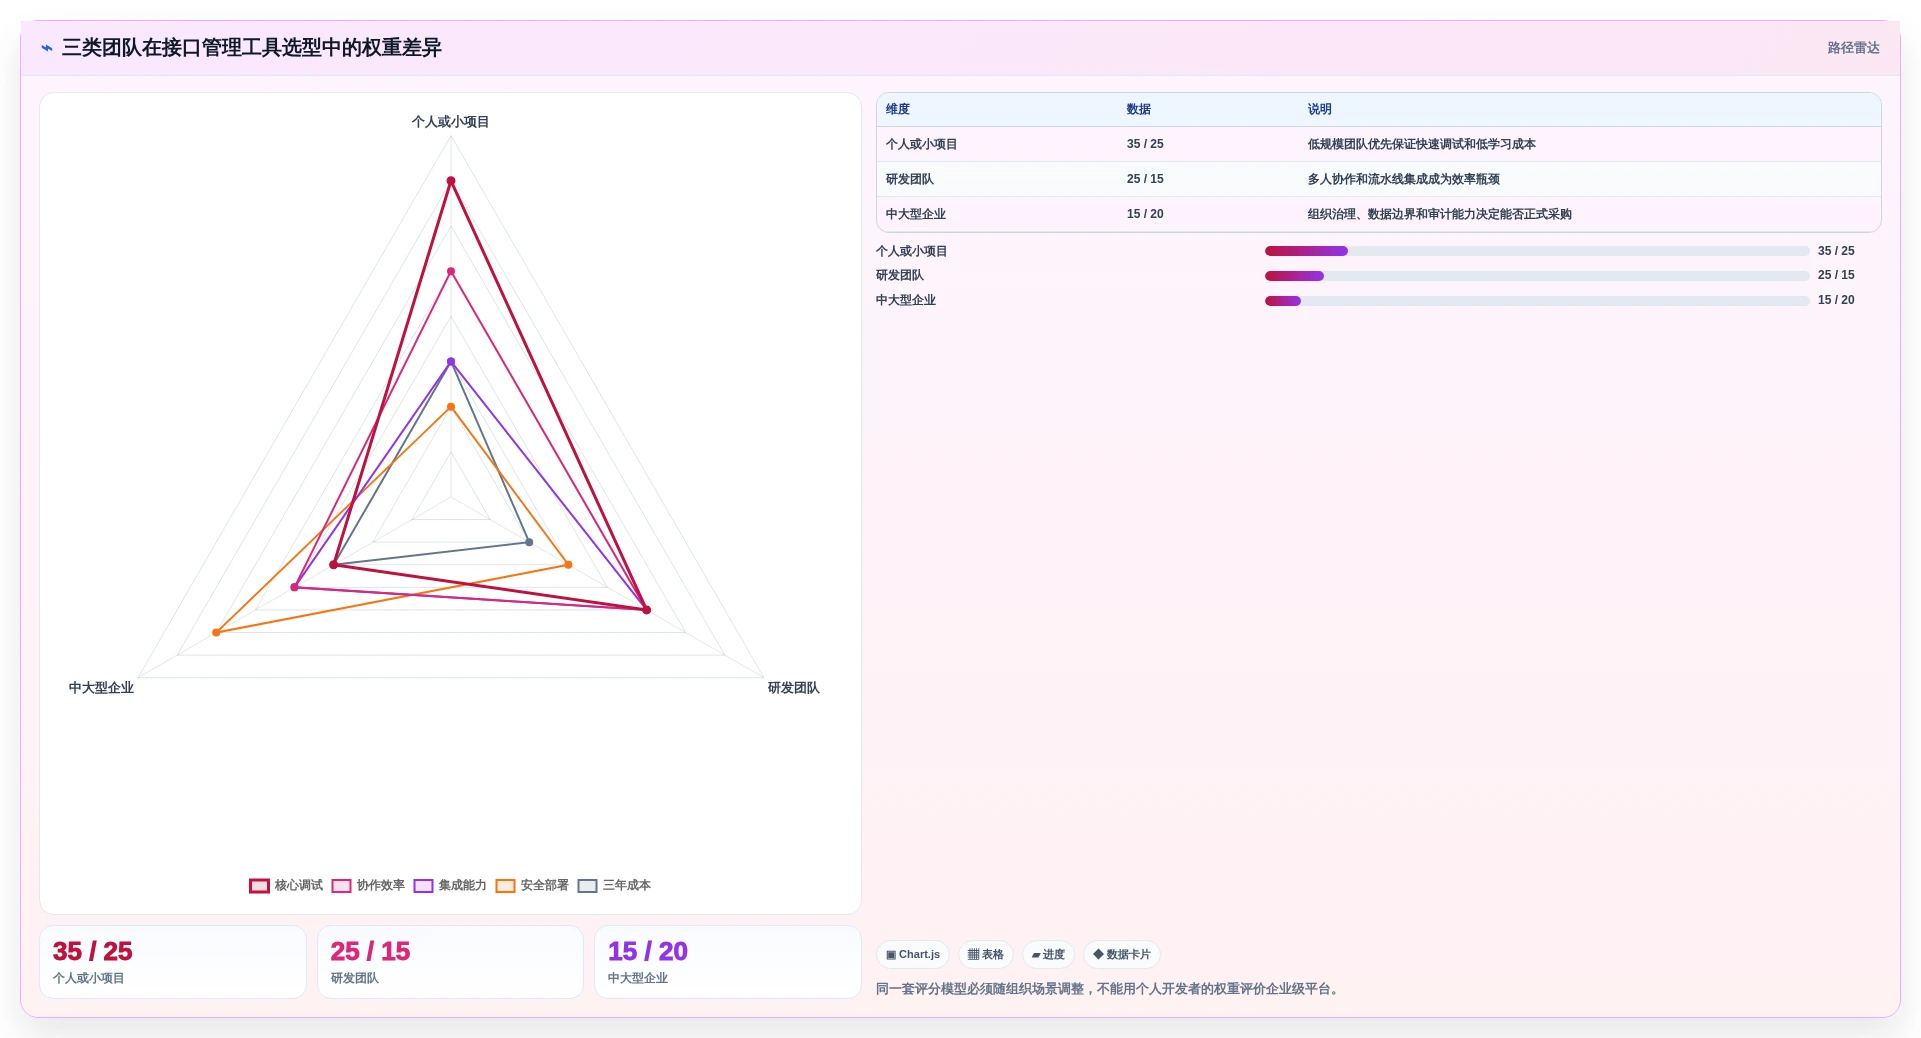The image size is (1921, 1038).
Task: Click 个人或小项目 in the table's first row
Action: pos(922,144)
